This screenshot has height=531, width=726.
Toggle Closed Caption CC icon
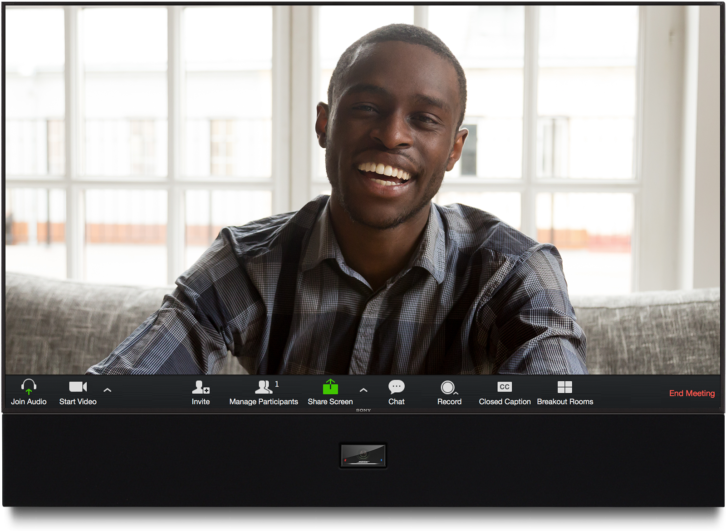(504, 387)
